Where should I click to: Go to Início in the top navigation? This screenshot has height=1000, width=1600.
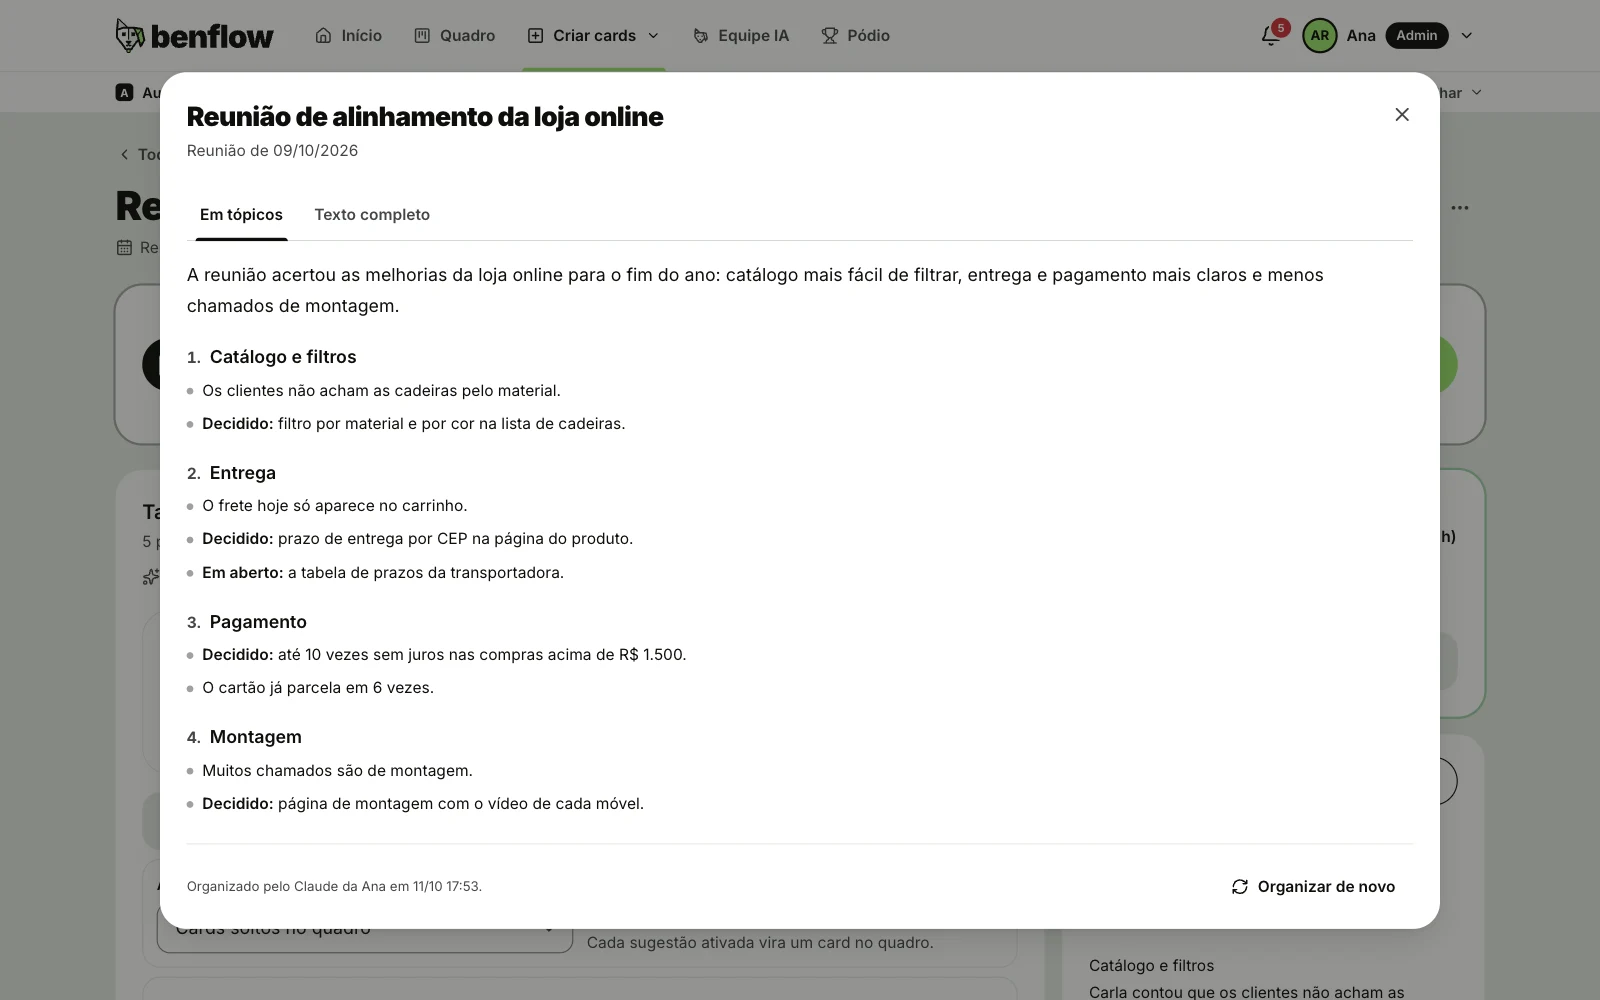click(x=348, y=36)
